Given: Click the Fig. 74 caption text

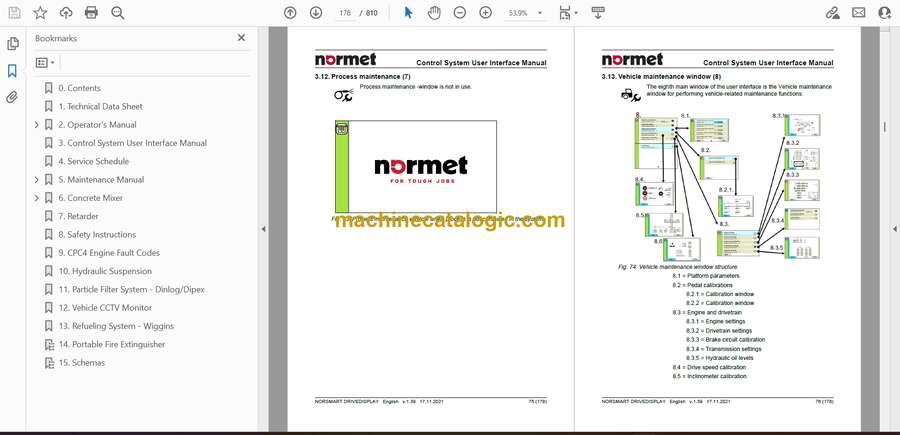Looking at the screenshot, I should pos(678,267).
